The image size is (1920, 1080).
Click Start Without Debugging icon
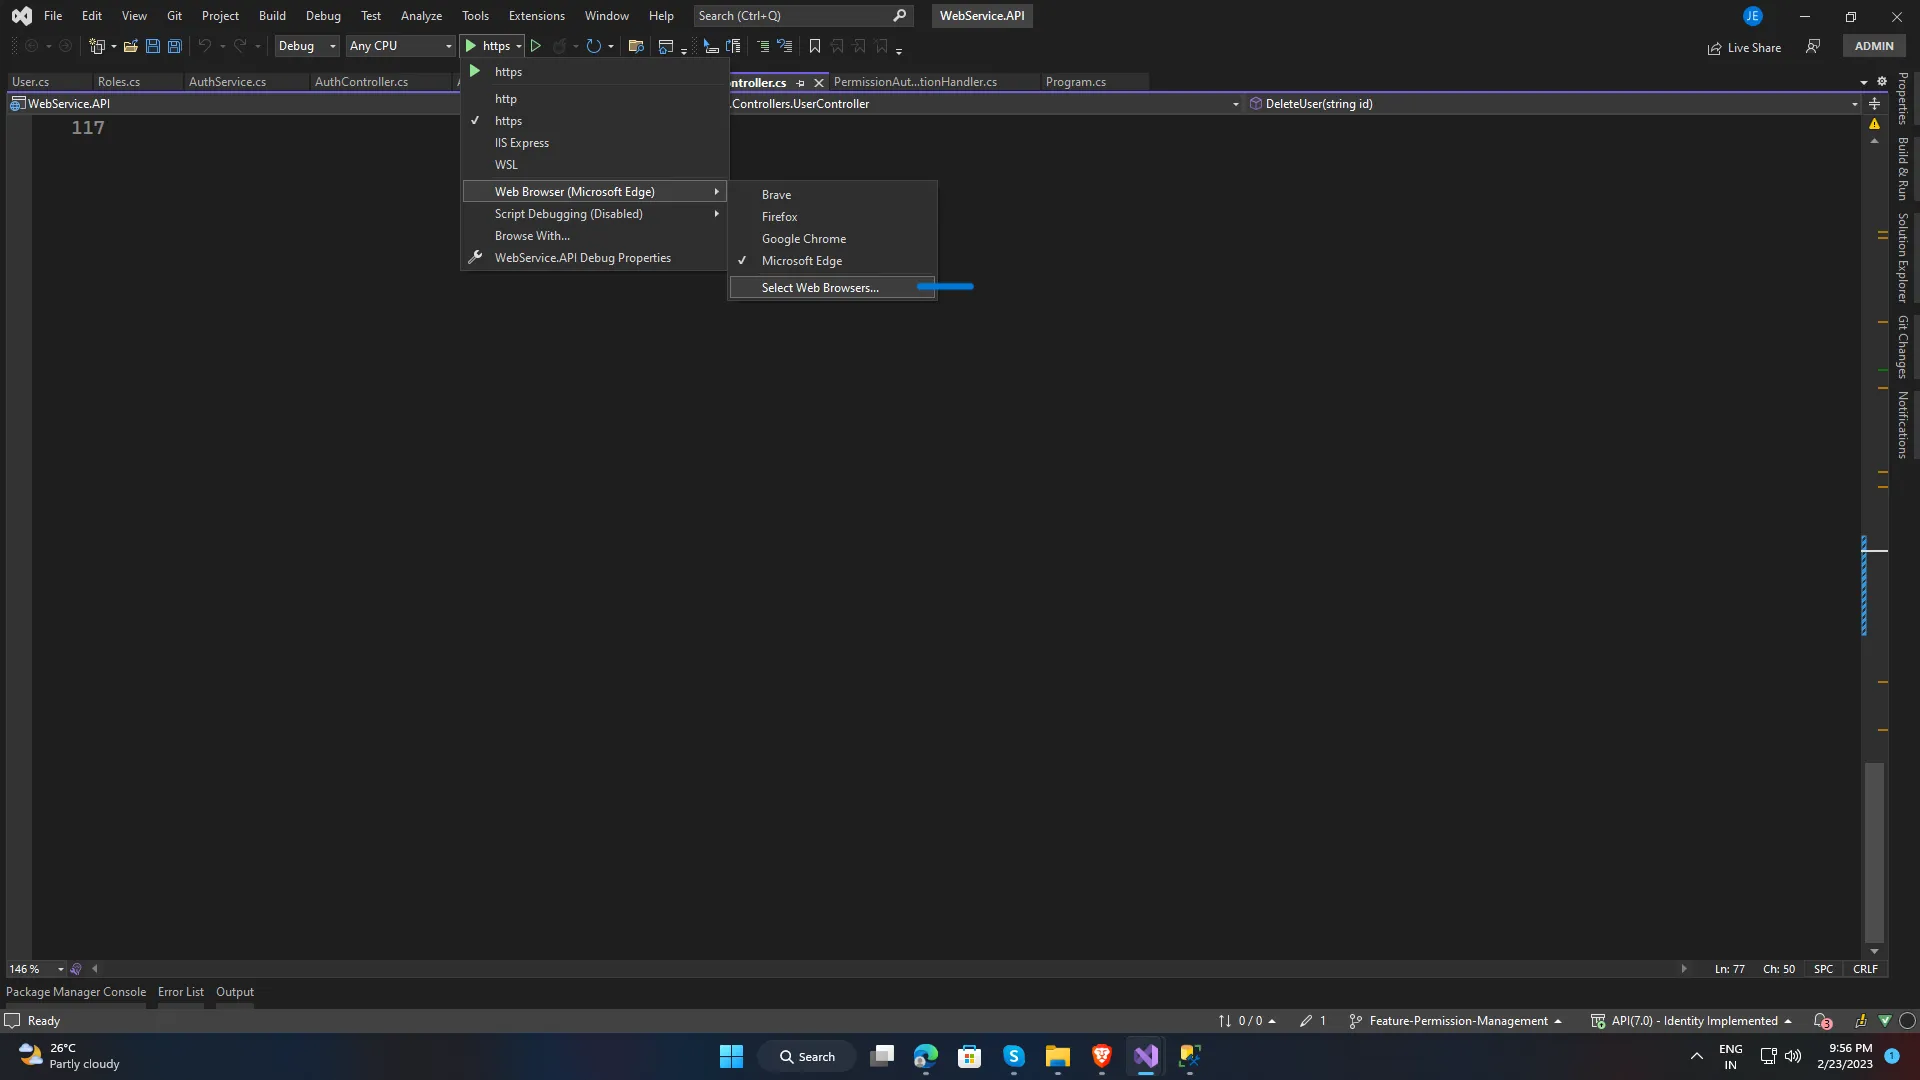coord(536,46)
